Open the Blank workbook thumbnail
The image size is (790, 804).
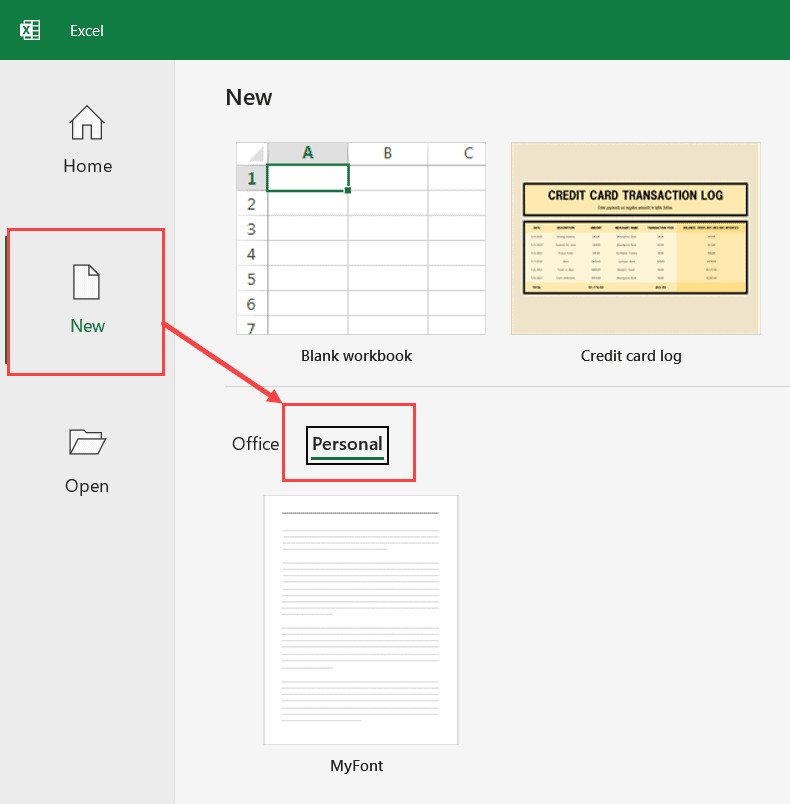point(361,238)
